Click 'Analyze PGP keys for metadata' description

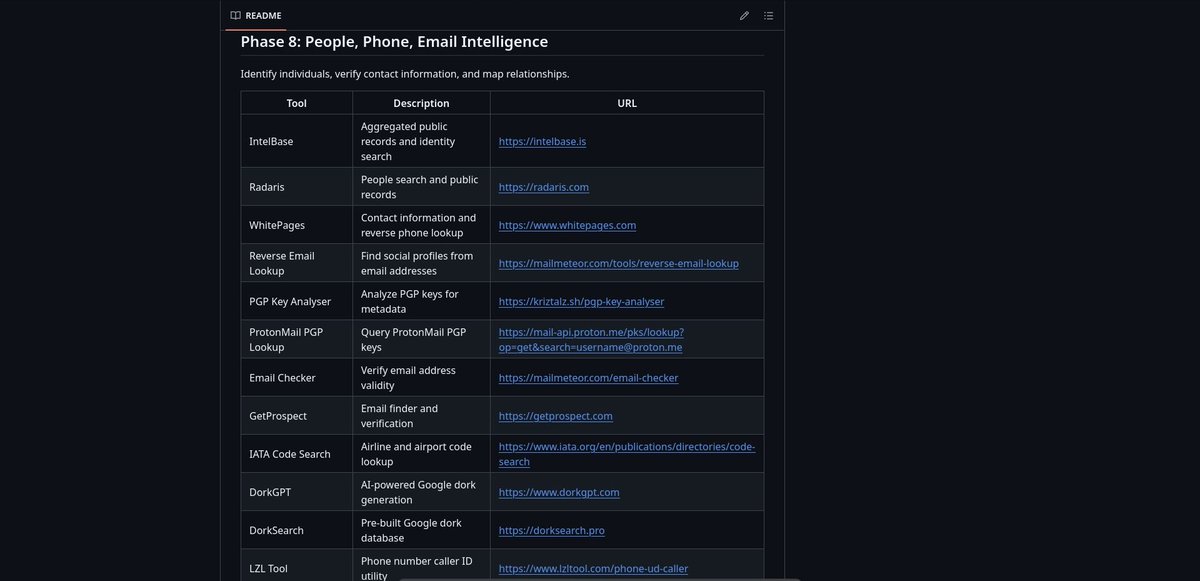[x=410, y=301]
